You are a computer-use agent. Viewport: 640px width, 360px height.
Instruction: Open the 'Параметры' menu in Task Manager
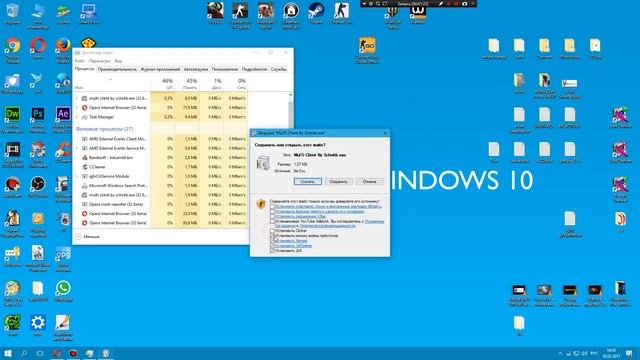(100, 61)
